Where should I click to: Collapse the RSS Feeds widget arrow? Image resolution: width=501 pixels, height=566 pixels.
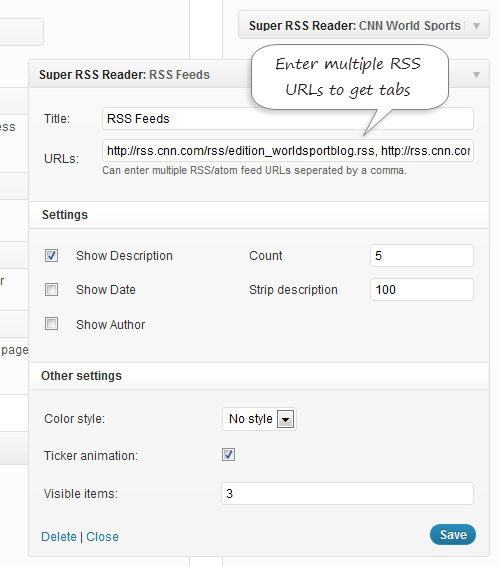point(476,75)
